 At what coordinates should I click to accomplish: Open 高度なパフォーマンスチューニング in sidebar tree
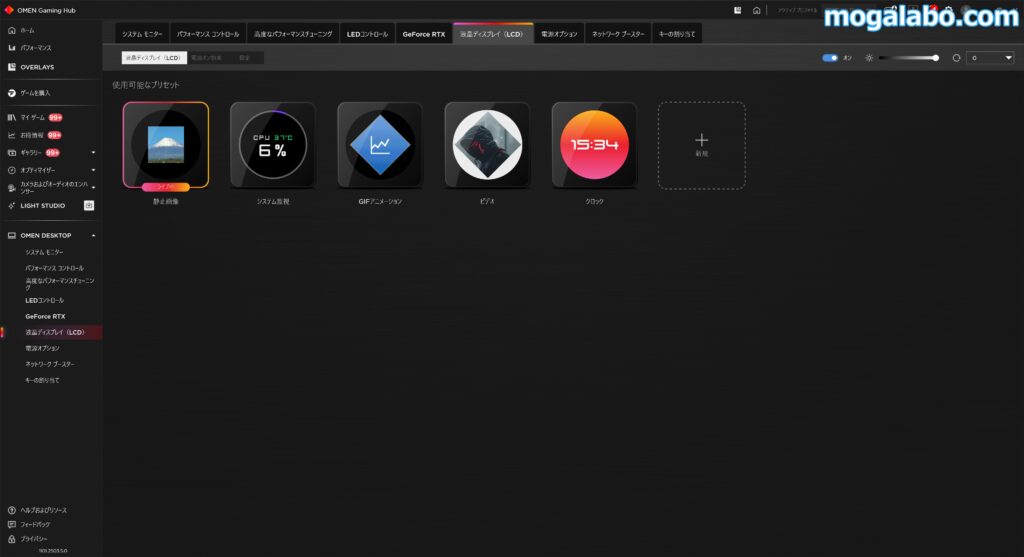click(x=59, y=284)
